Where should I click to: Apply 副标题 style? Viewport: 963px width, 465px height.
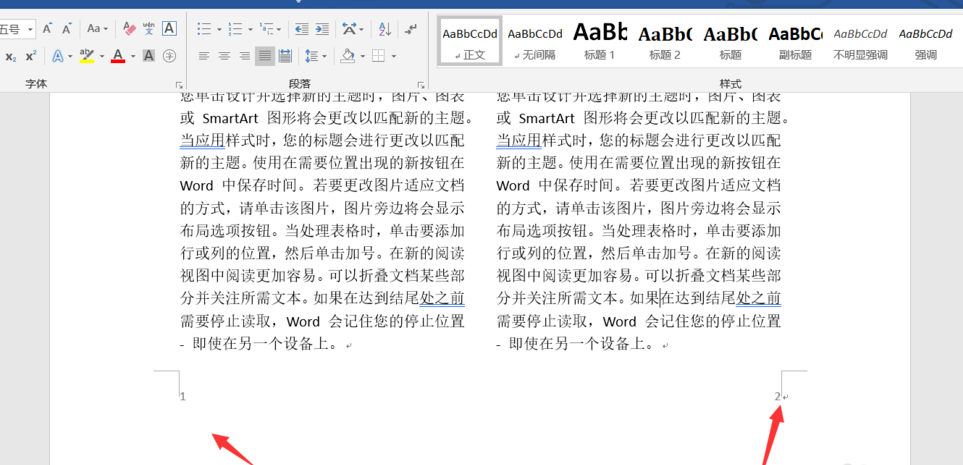795,41
